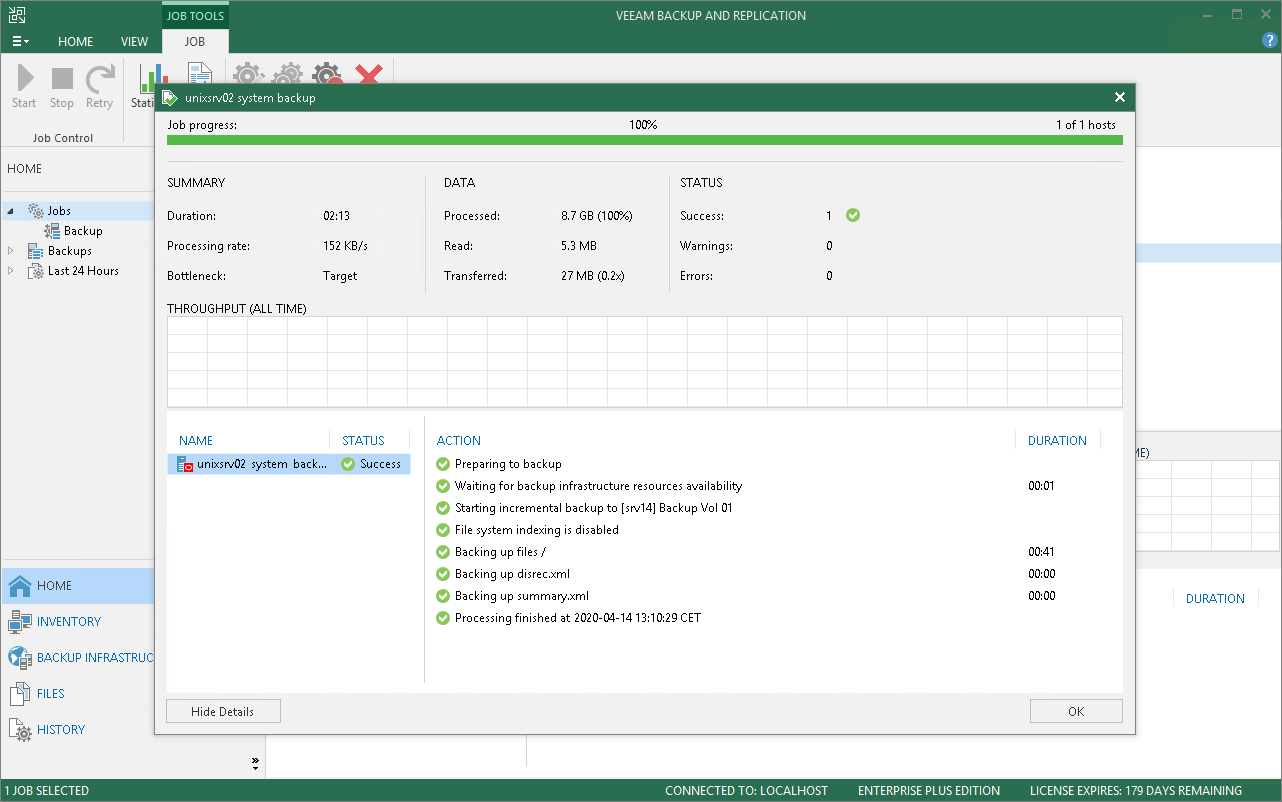Click the 'Backing up files /' action text
Screen dimensions: 1282x802
tap(500, 552)
